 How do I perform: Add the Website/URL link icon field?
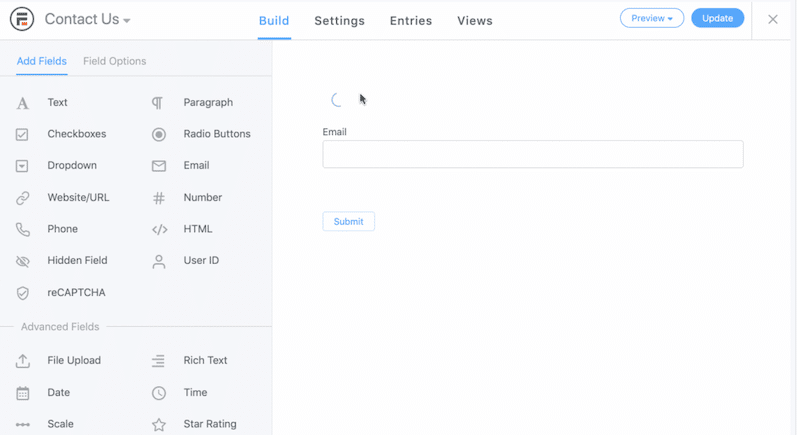23,198
